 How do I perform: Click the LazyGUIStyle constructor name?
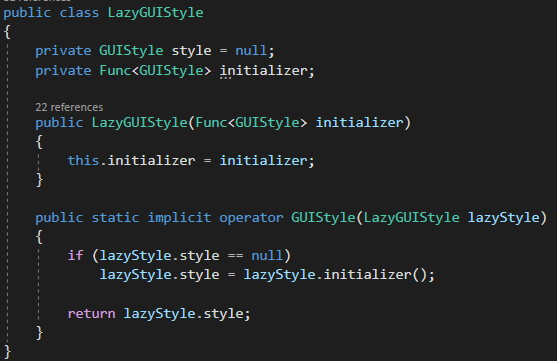(140, 123)
